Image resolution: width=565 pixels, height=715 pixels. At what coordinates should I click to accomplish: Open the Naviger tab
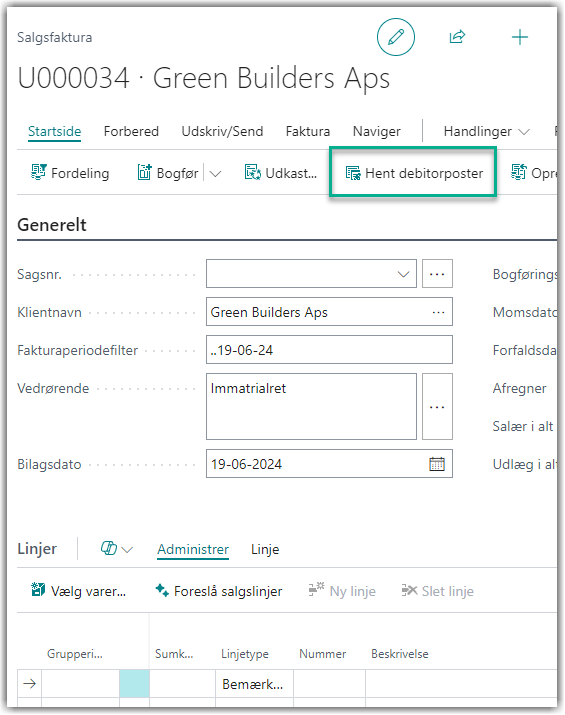tap(377, 132)
